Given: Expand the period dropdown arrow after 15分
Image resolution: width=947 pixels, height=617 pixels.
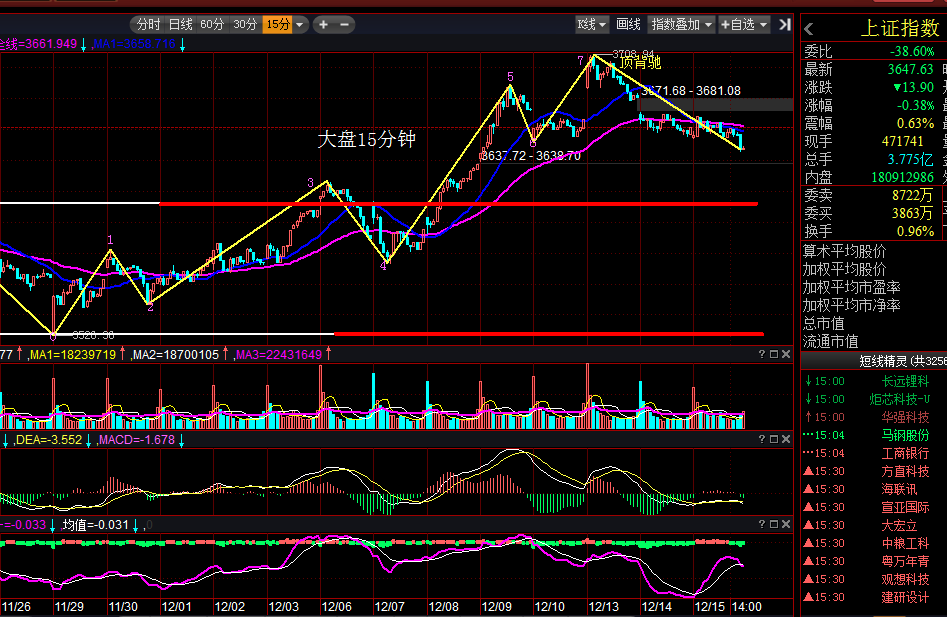Looking at the screenshot, I should 300,25.
